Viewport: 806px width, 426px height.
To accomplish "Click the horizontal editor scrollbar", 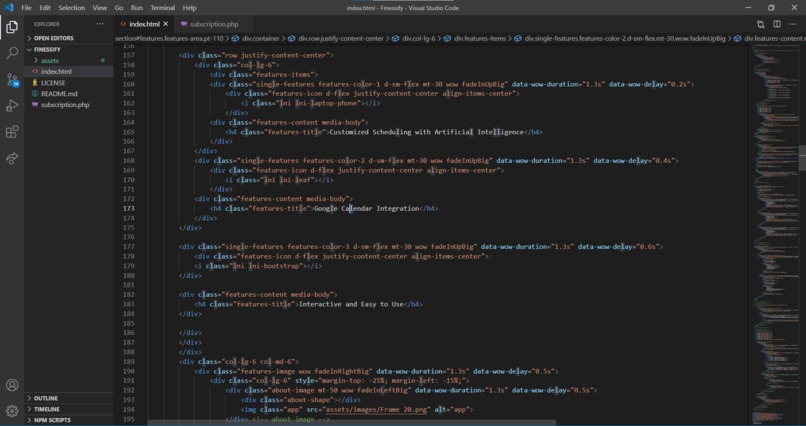I will (352, 423).
